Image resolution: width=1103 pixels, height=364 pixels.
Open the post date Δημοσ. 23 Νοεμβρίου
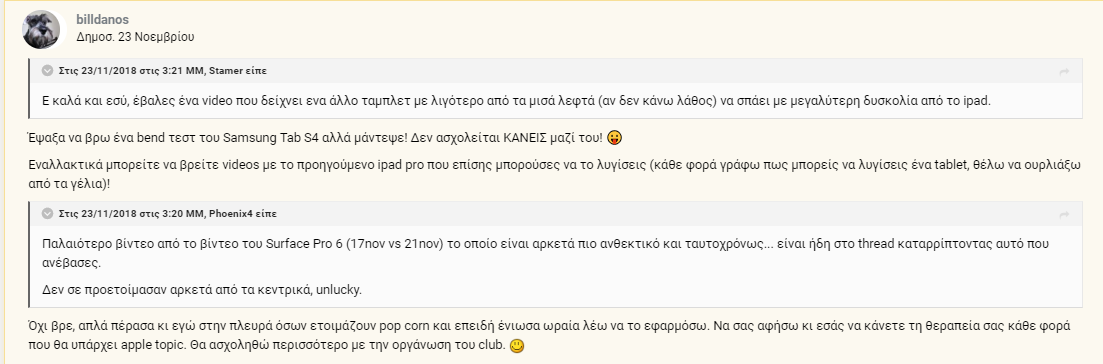pos(135,37)
